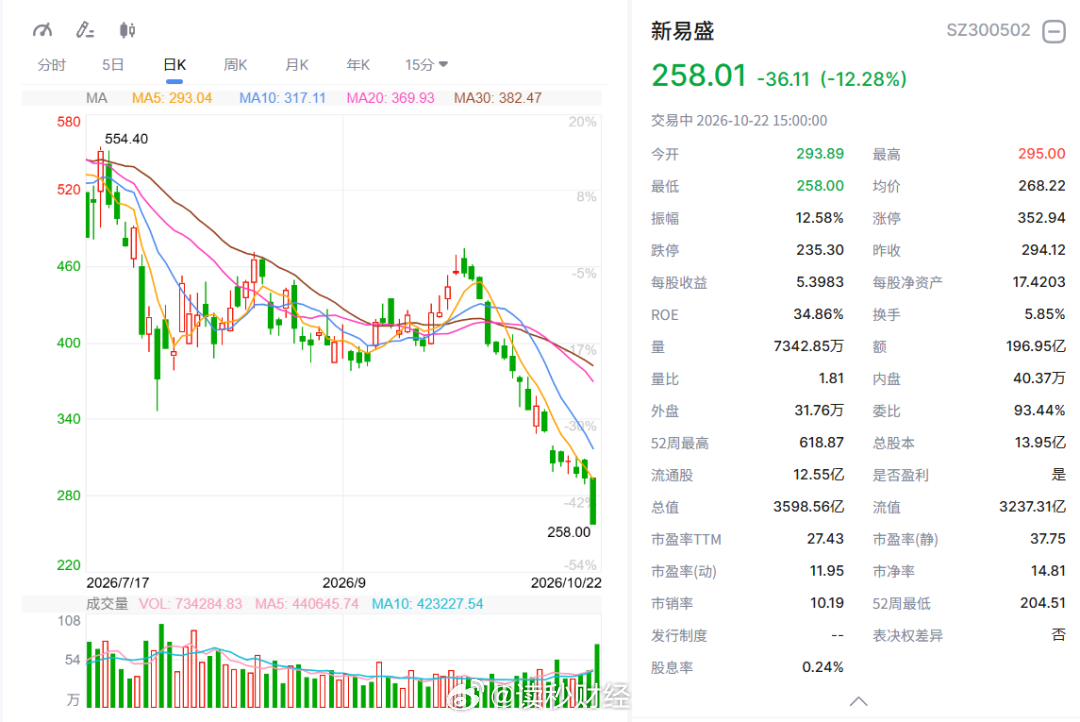
Task: Click 量 value 7342.85万
Action: (x=809, y=346)
